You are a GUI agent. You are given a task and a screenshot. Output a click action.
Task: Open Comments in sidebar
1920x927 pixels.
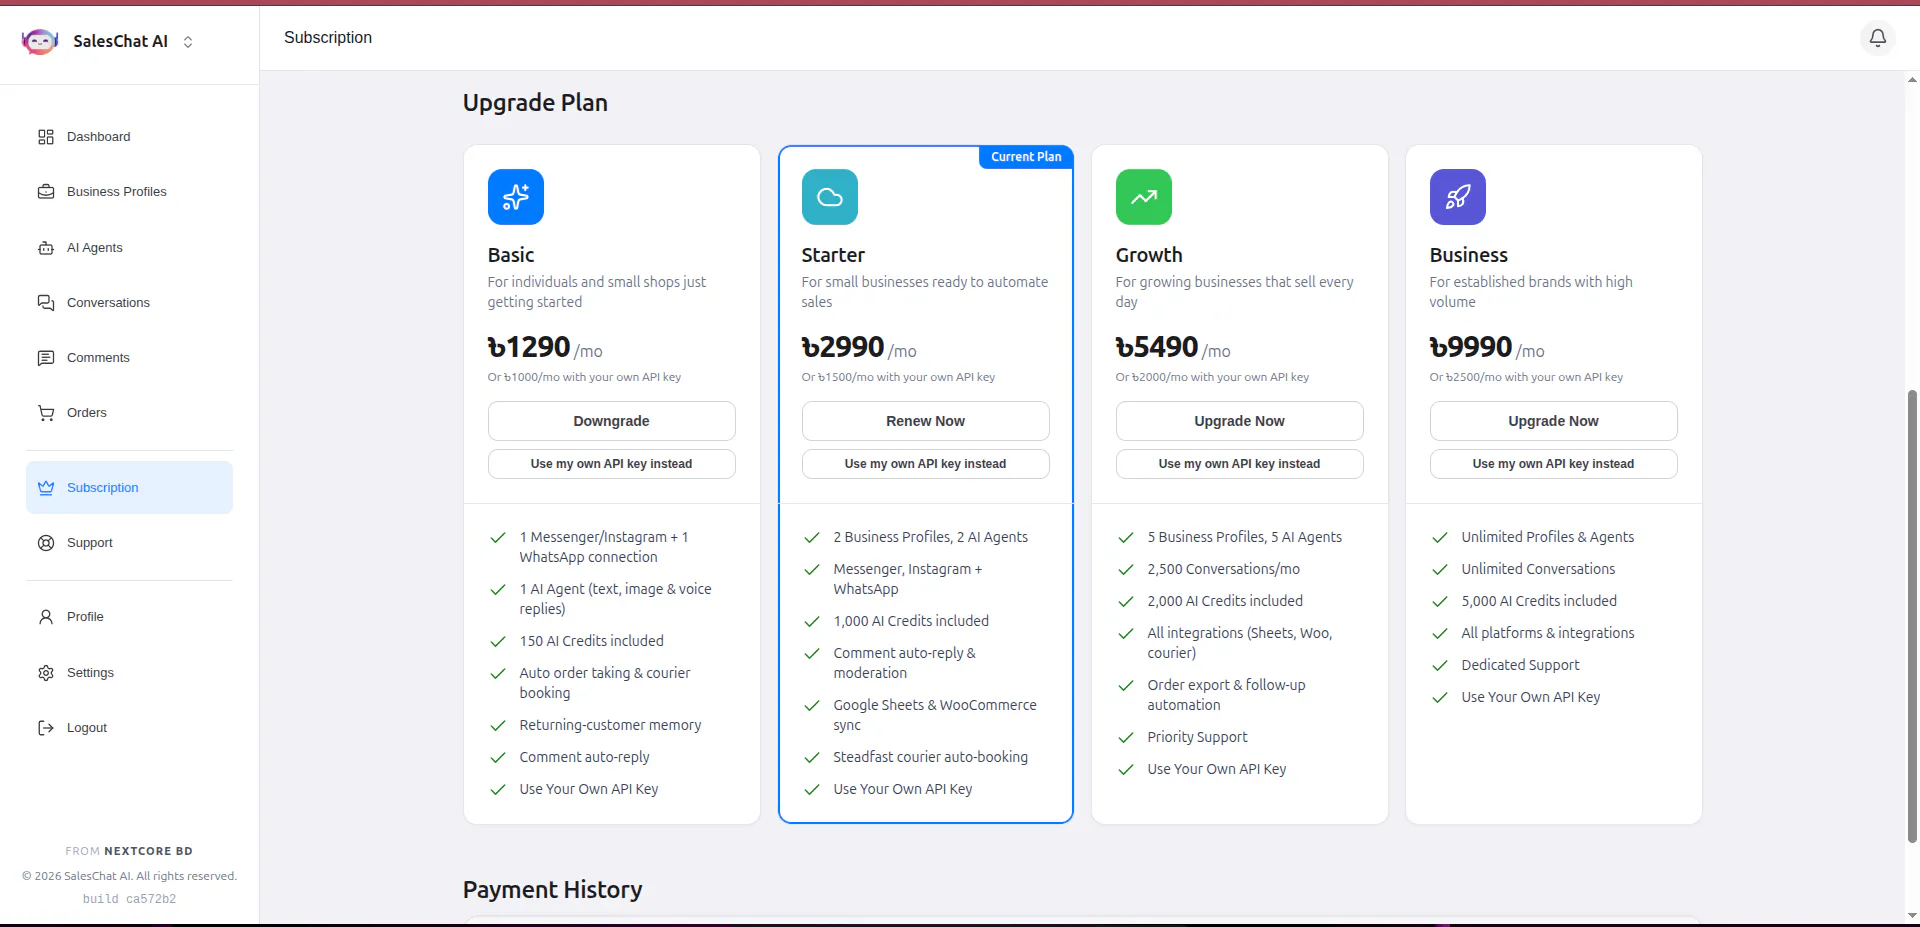click(x=129, y=358)
